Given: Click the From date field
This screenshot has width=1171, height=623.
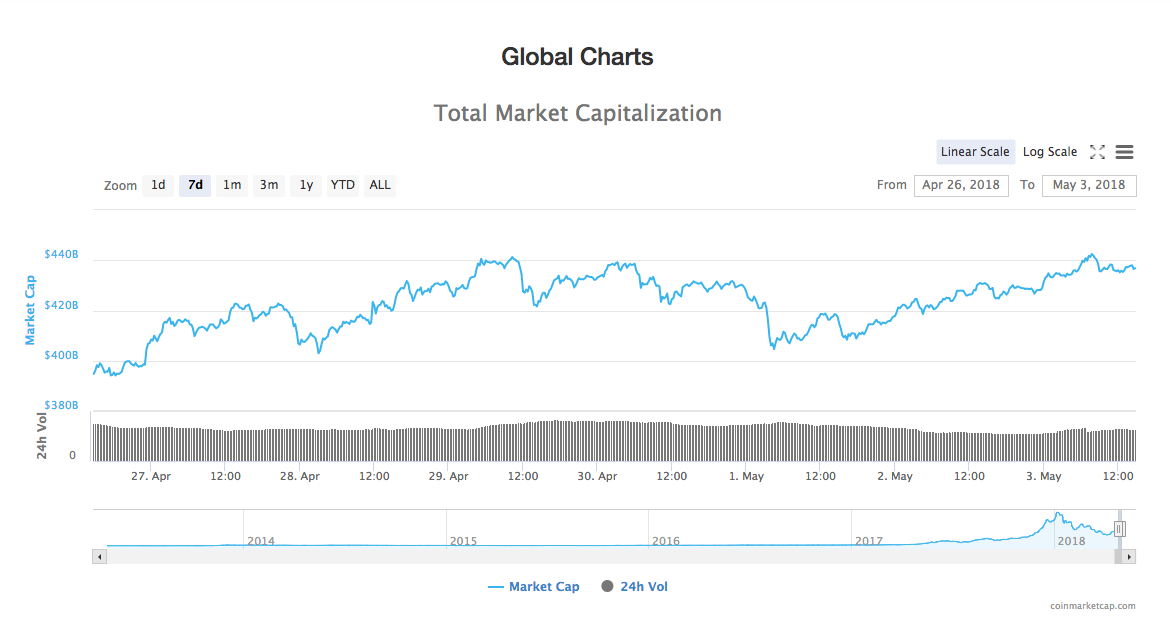Looking at the screenshot, I should [961, 185].
